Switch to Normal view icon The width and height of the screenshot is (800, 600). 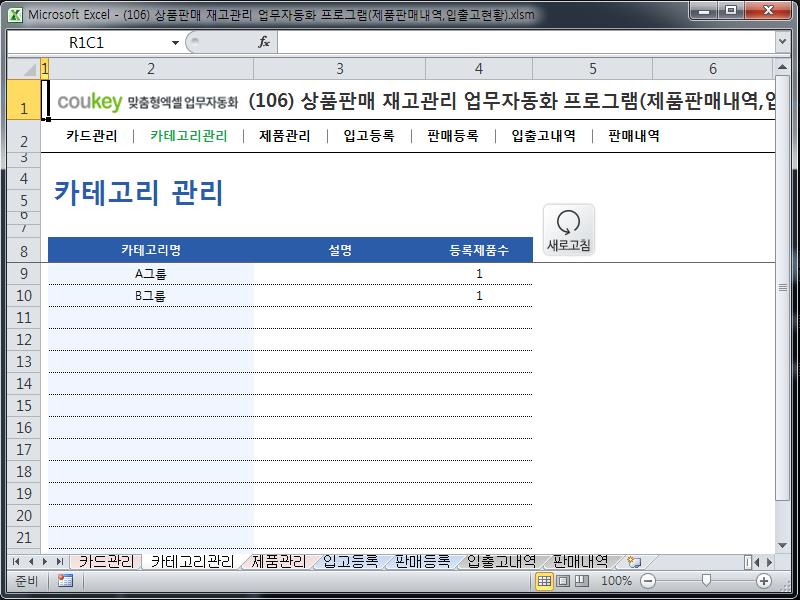click(544, 581)
